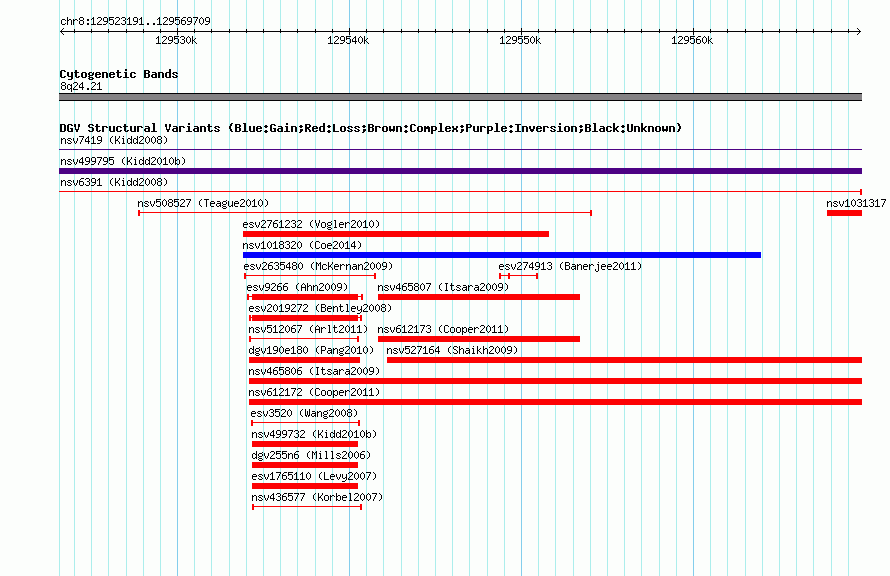Click the esv2761232 (Vogler2010) label
This screenshot has width=890, height=576.
311,224
